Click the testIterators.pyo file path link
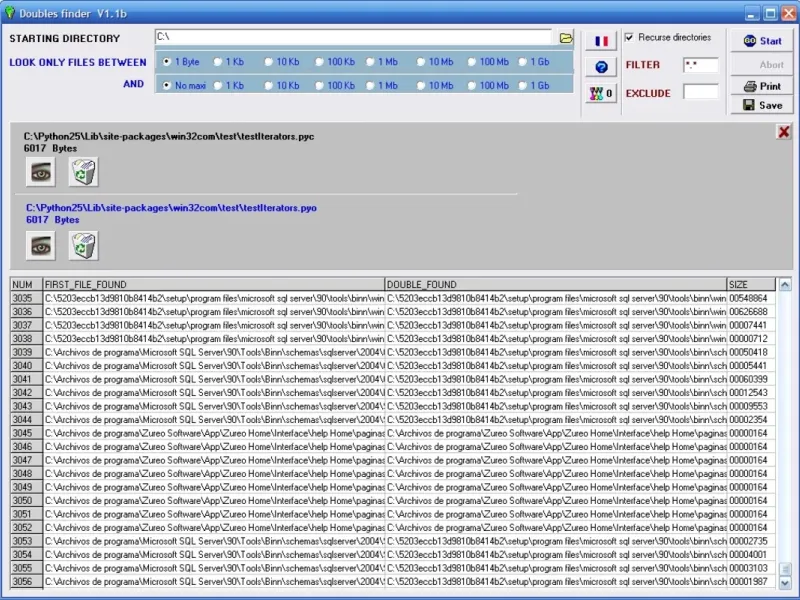The image size is (800, 600). click(x=171, y=208)
